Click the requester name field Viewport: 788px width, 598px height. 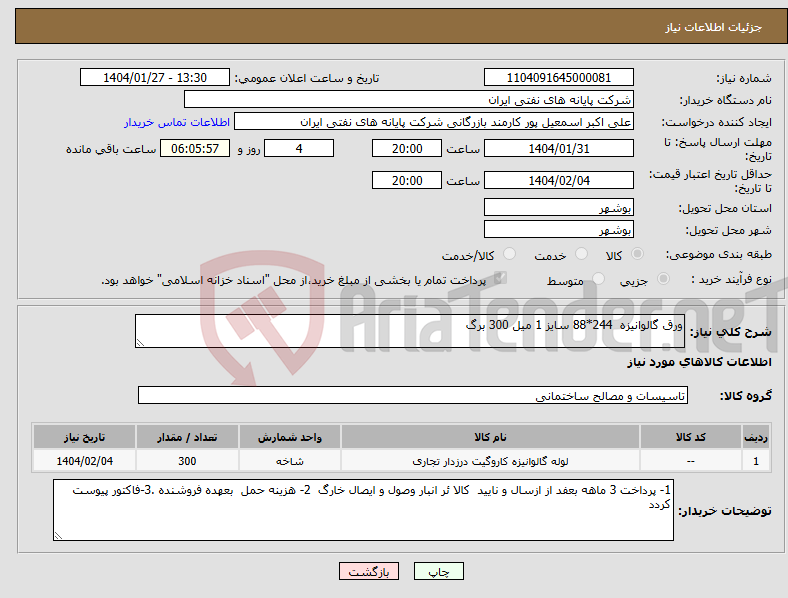(434, 122)
